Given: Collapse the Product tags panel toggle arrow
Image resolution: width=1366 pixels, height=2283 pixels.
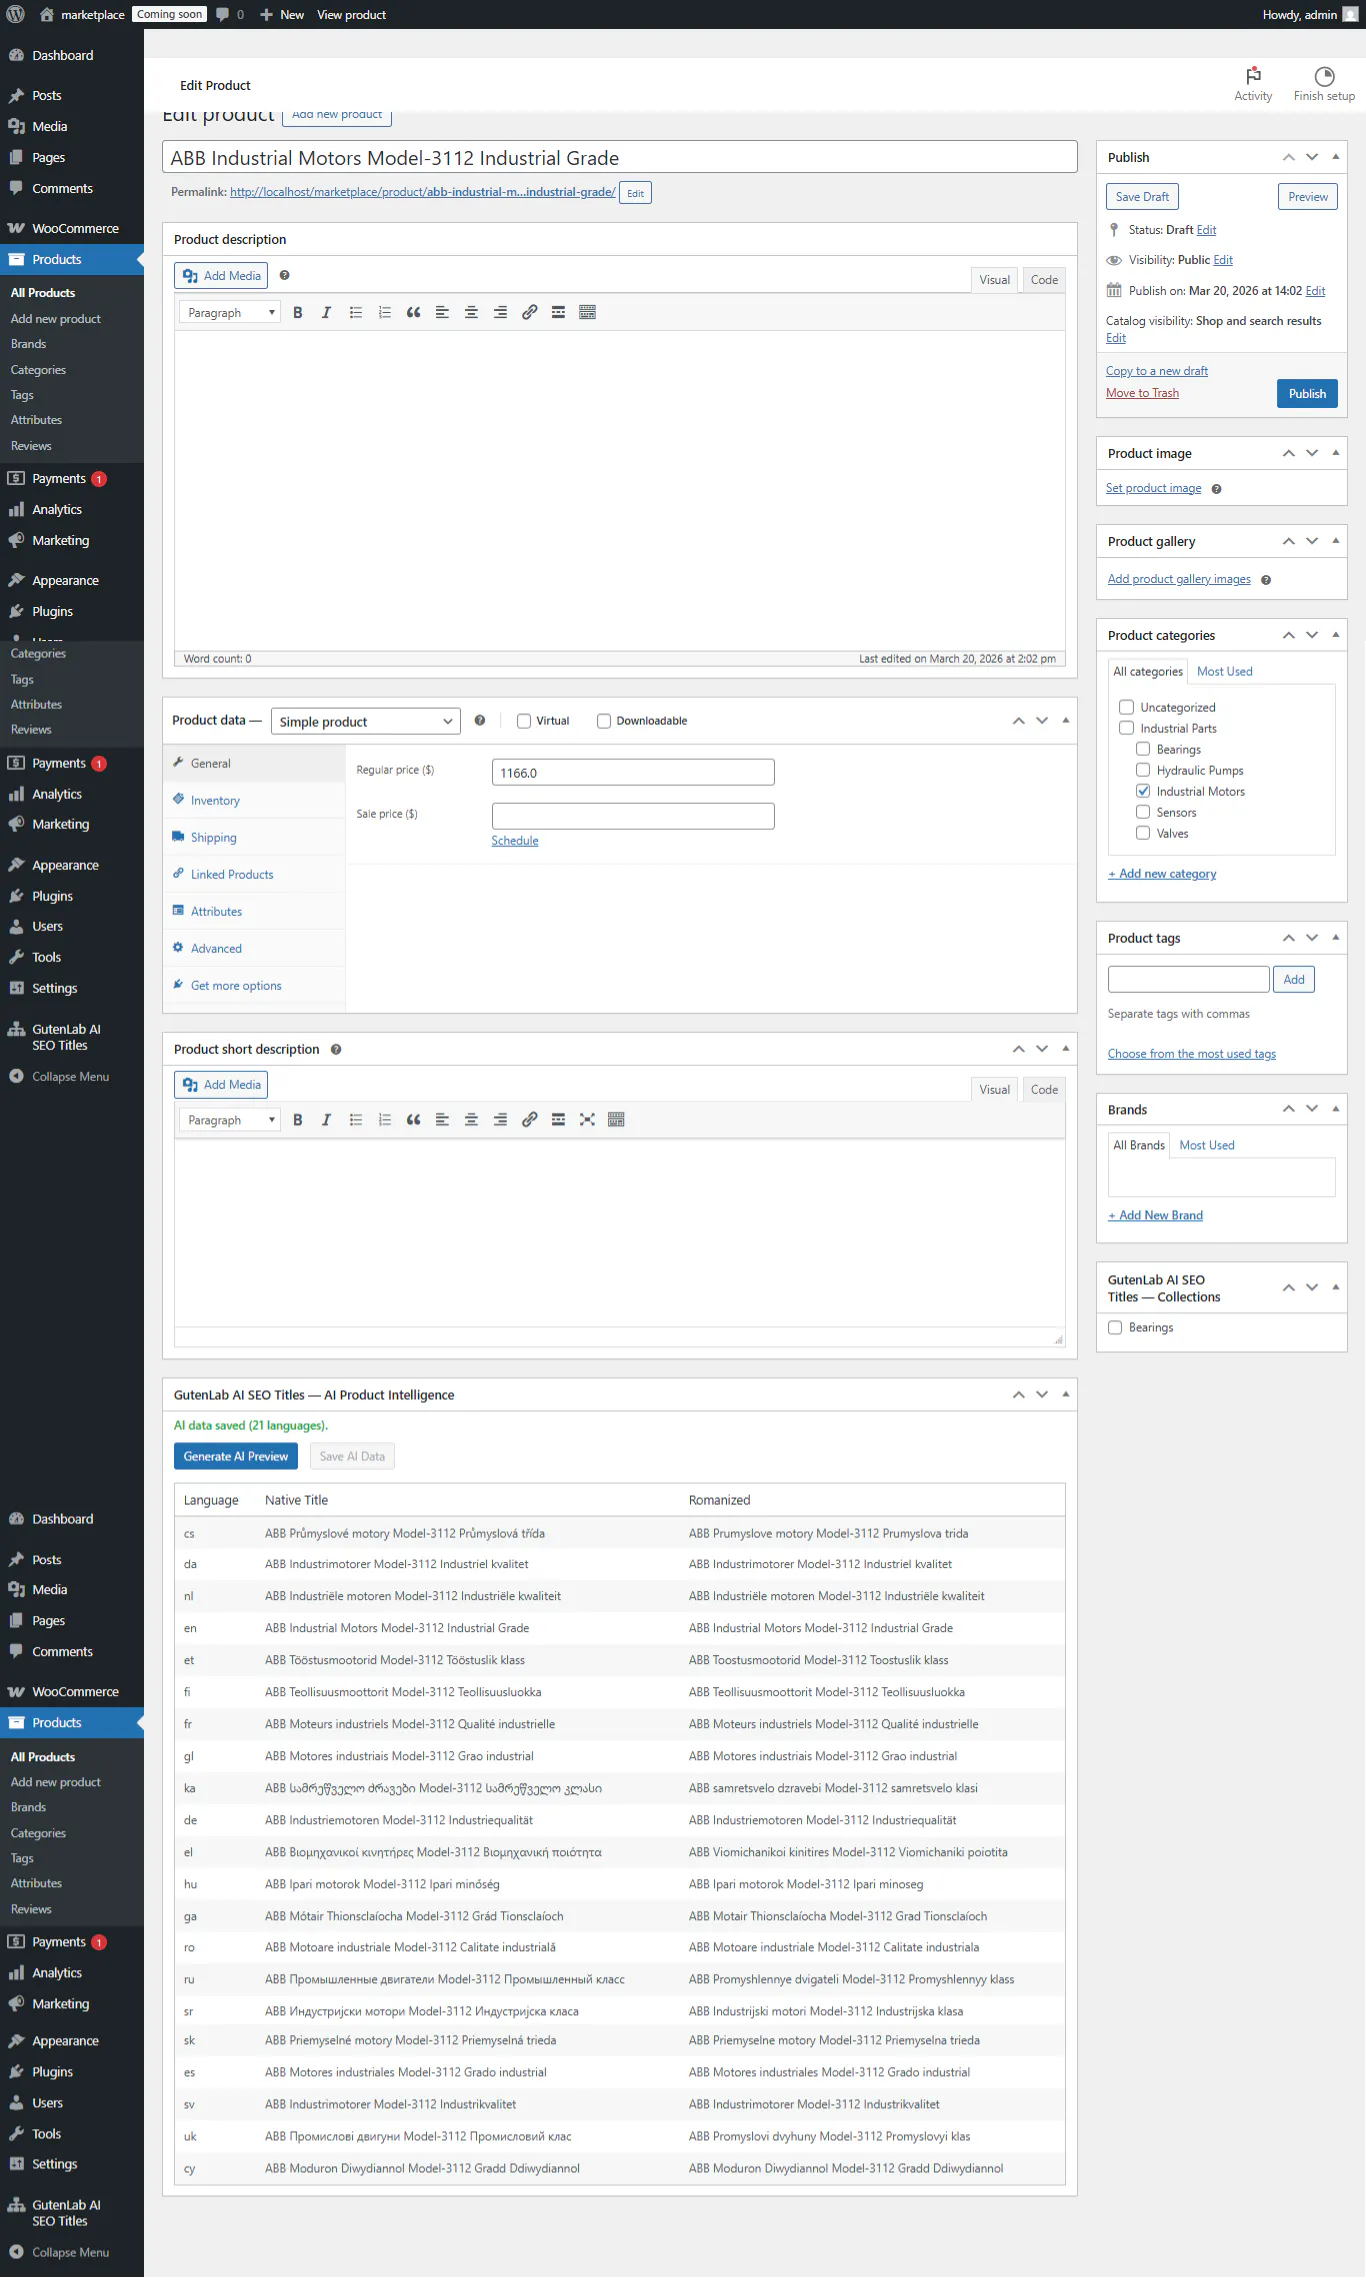Looking at the screenshot, I should (x=1335, y=938).
